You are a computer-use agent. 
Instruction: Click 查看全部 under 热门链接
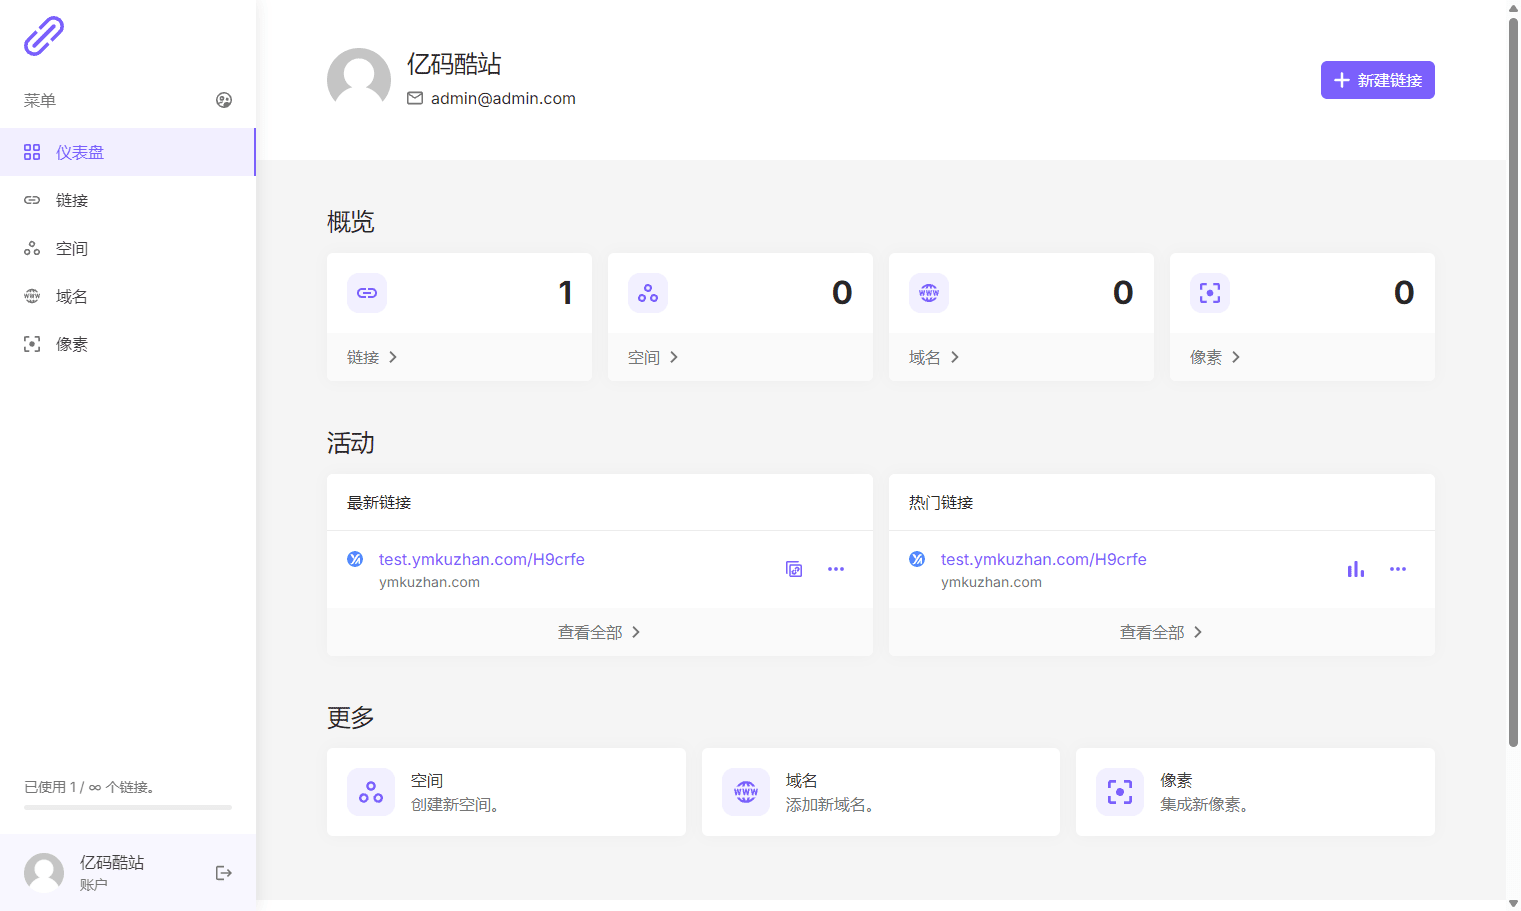tap(1162, 632)
